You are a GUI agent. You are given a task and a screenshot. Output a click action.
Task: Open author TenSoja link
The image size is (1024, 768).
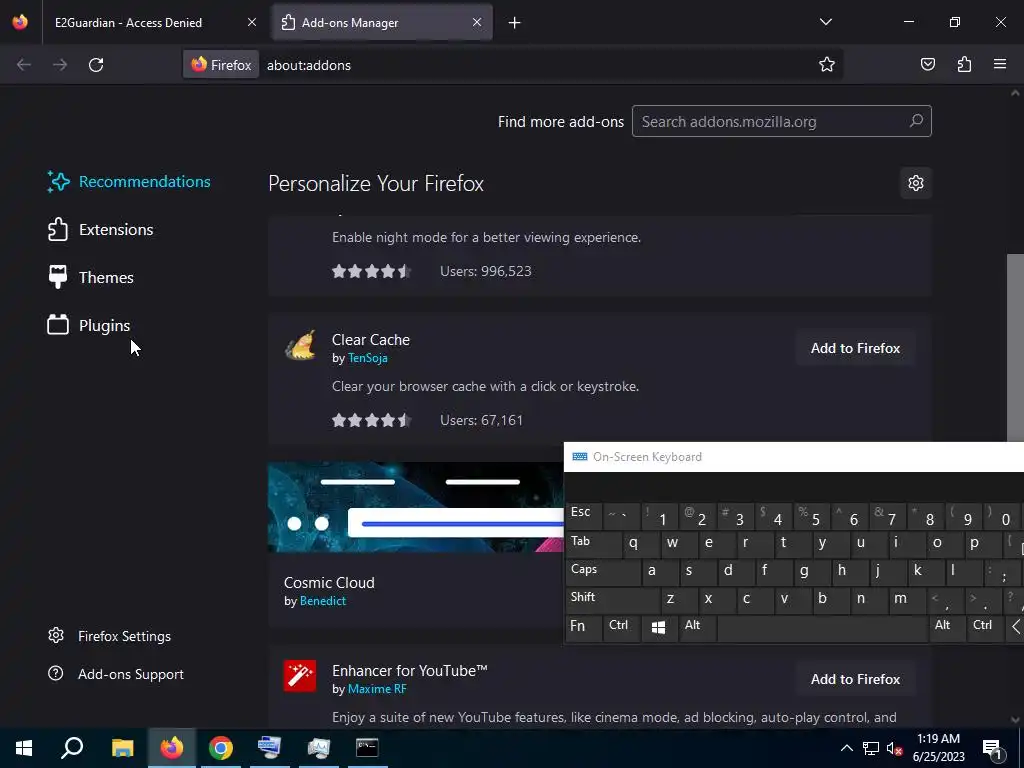pyautogui.click(x=368, y=358)
